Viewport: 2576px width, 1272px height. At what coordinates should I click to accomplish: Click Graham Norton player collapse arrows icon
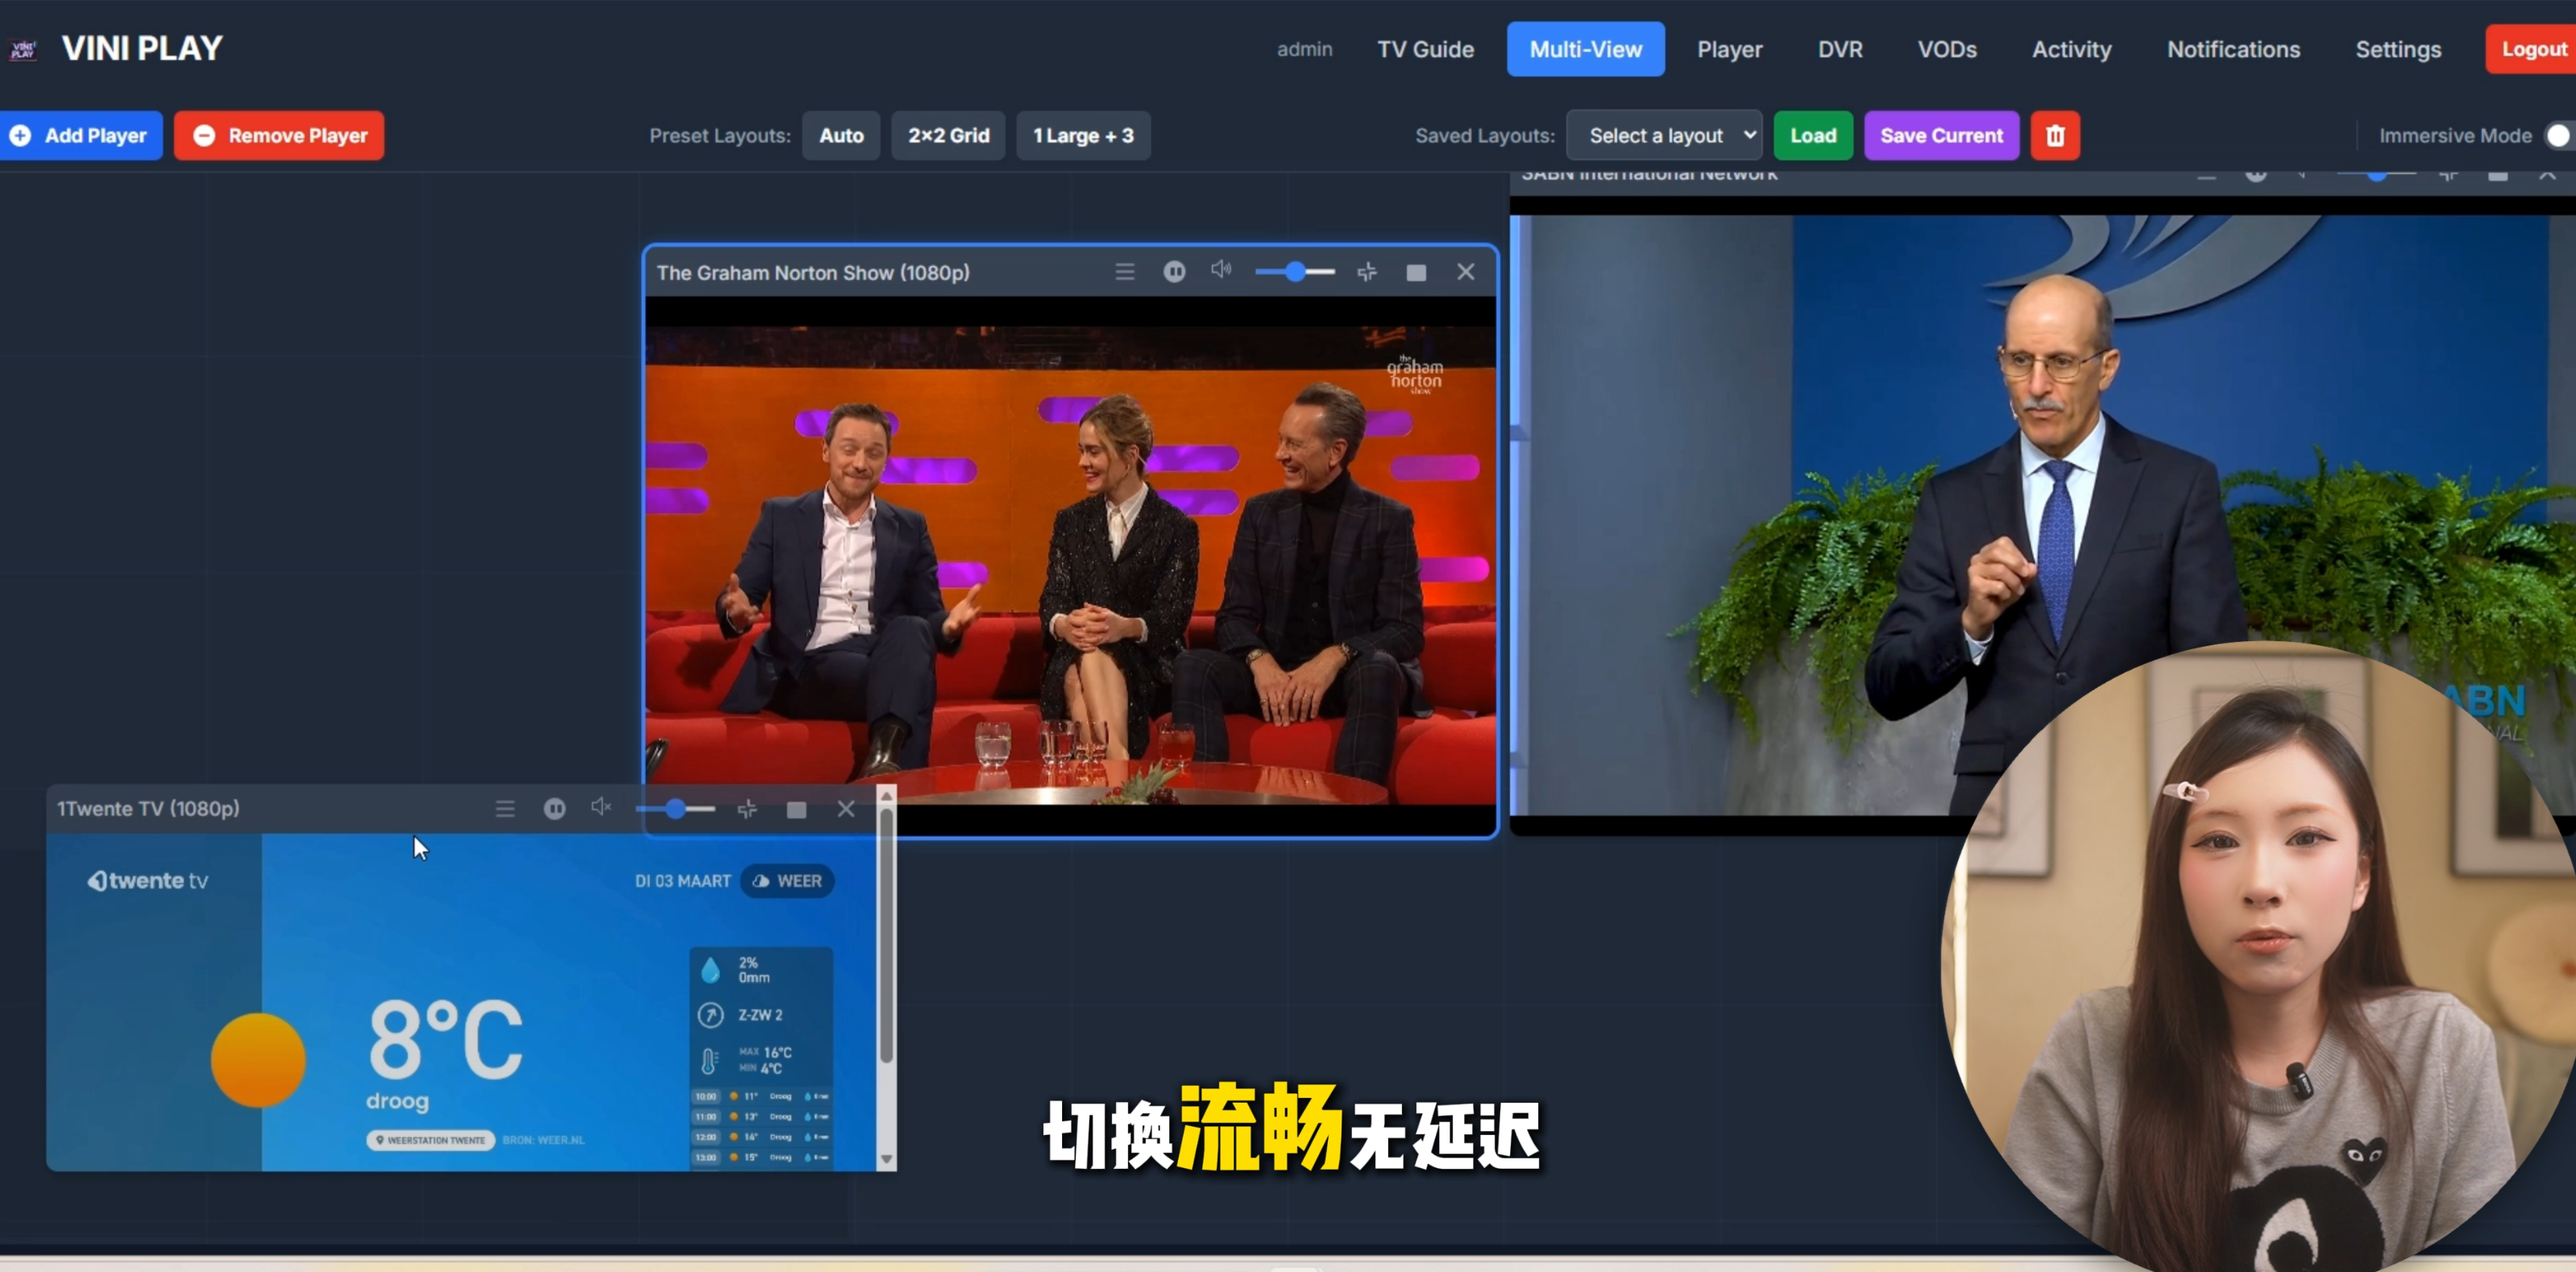[x=1367, y=272]
